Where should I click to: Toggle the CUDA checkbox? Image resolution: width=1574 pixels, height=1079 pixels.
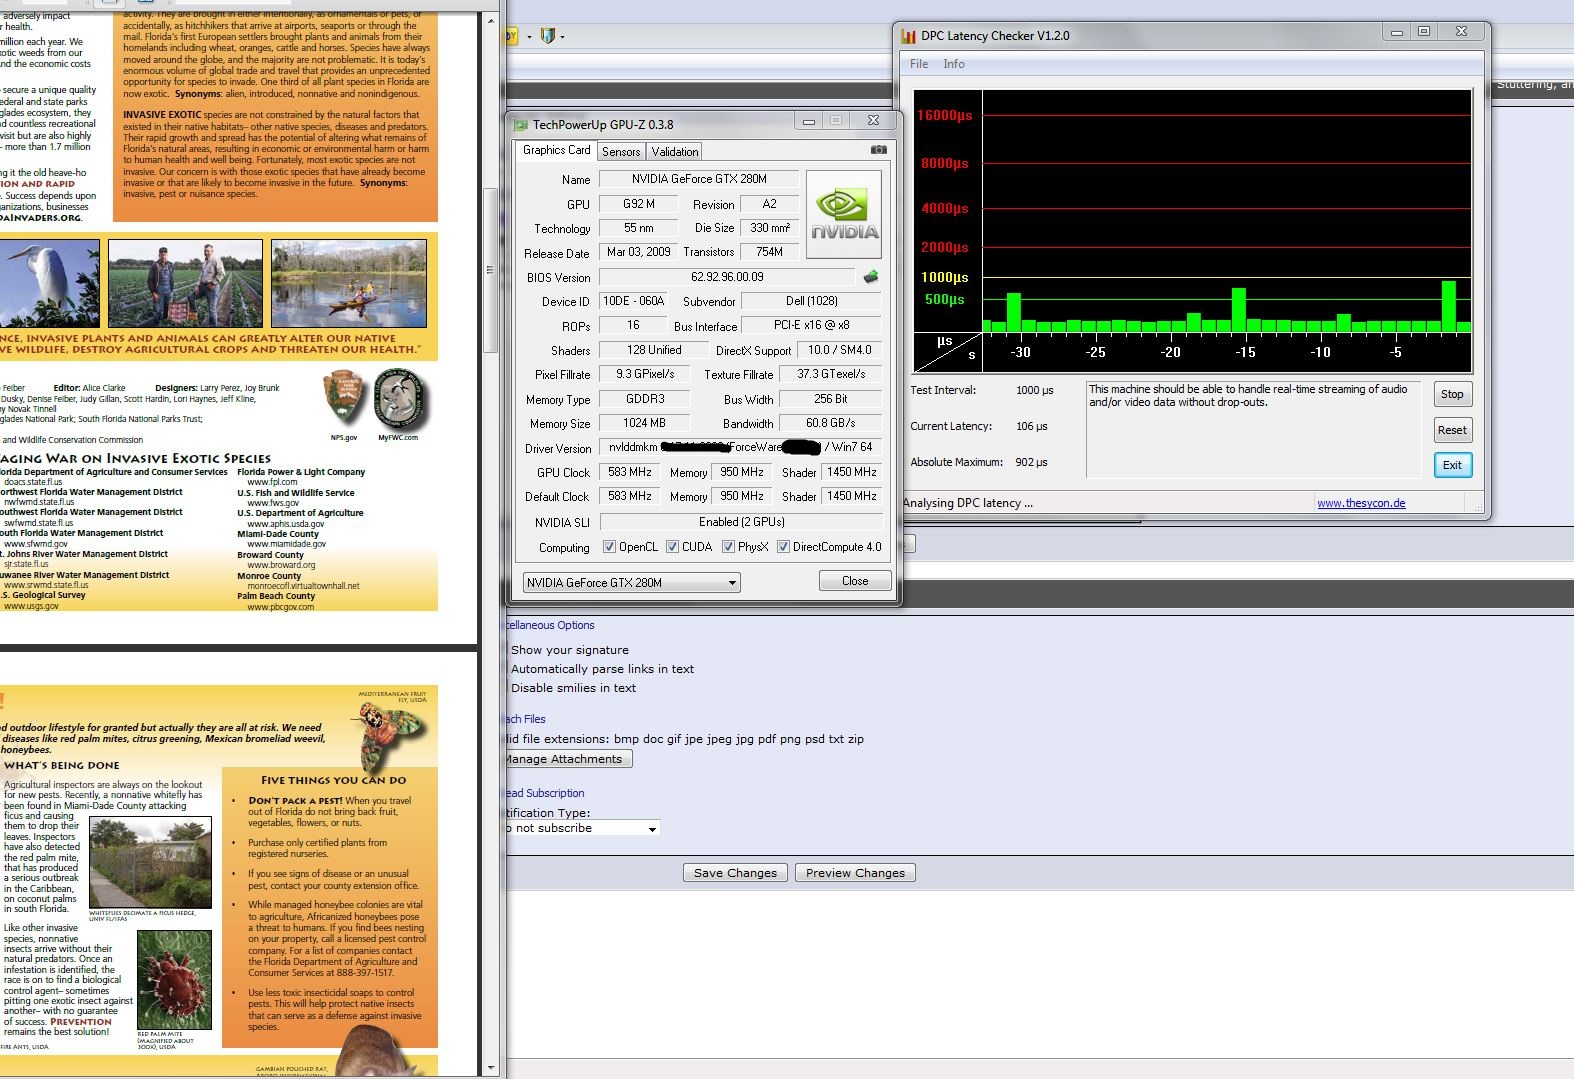tap(672, 547)
